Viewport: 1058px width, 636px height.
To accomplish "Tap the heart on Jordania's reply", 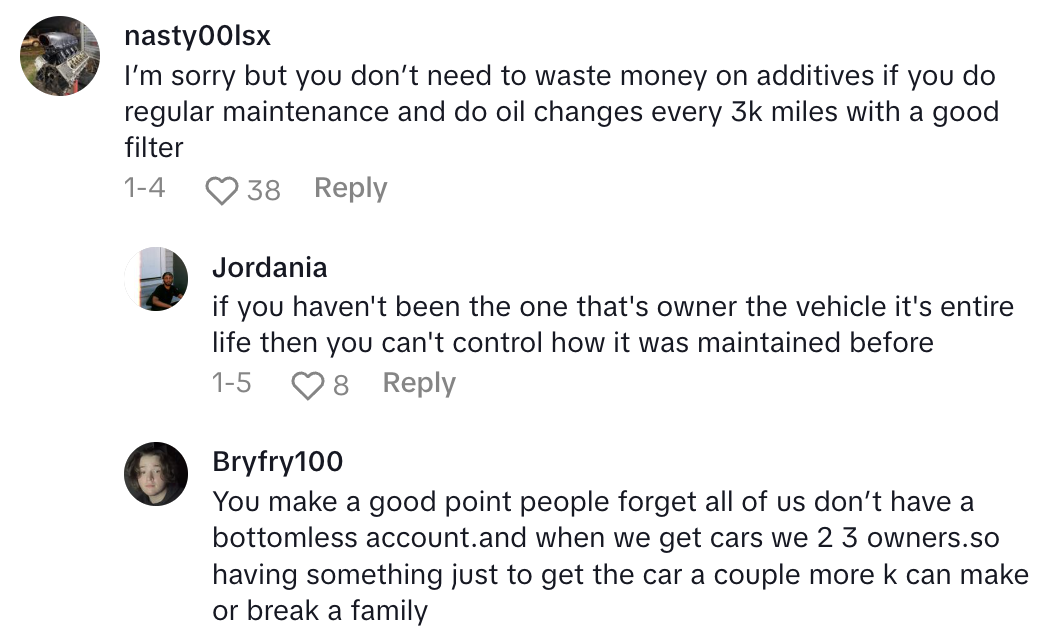I will 308,384.
